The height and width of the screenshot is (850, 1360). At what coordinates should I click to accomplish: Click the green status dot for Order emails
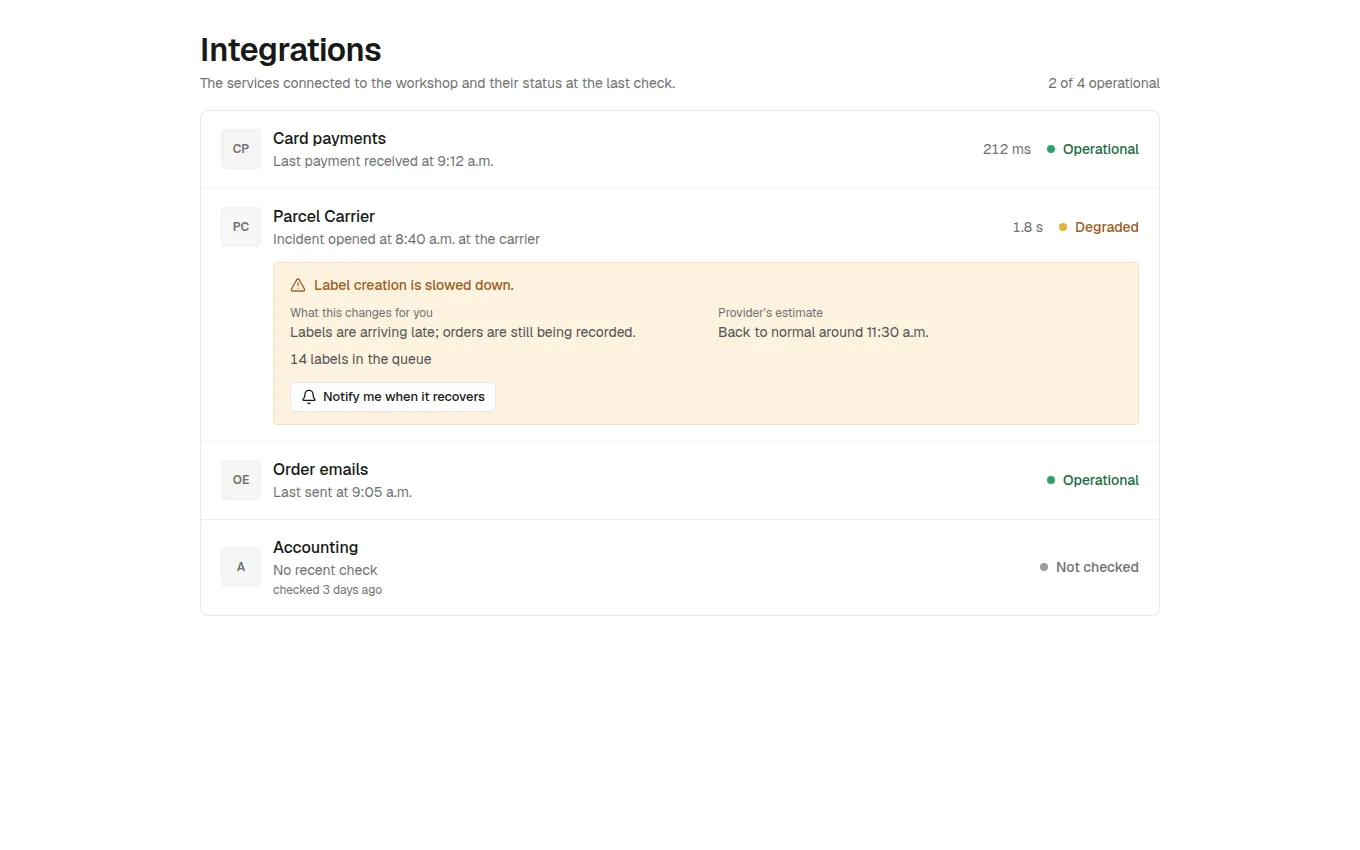[x=1051, y=480]
